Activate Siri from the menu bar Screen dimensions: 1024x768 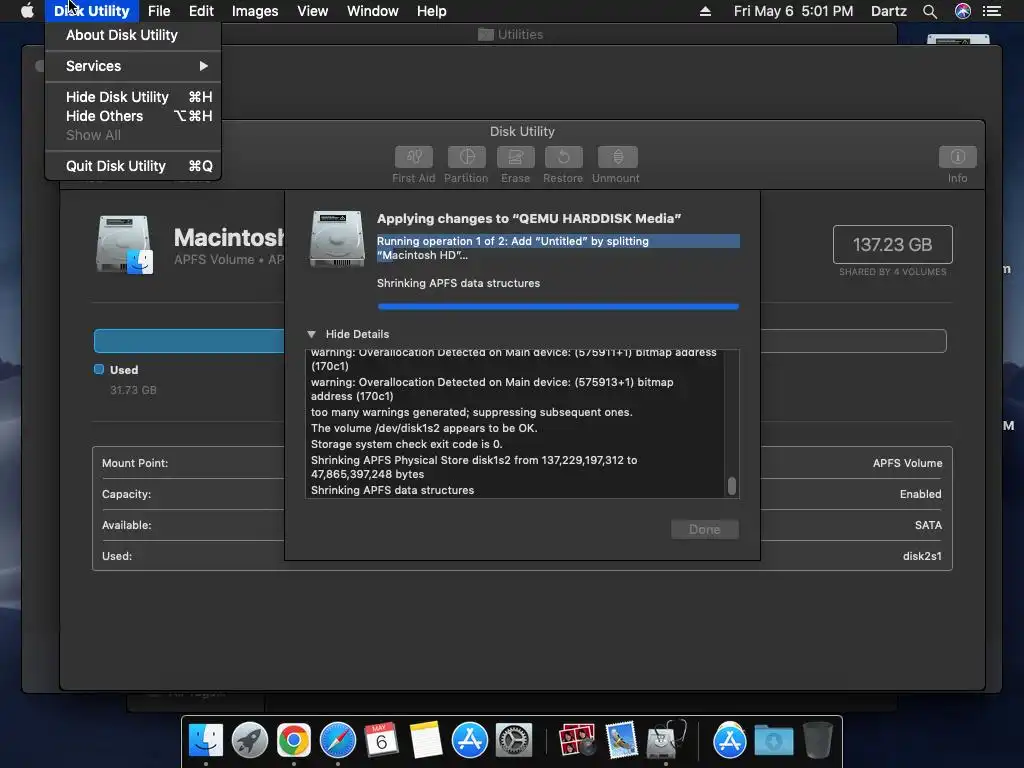pyautogui.click(x=963, y=11)
